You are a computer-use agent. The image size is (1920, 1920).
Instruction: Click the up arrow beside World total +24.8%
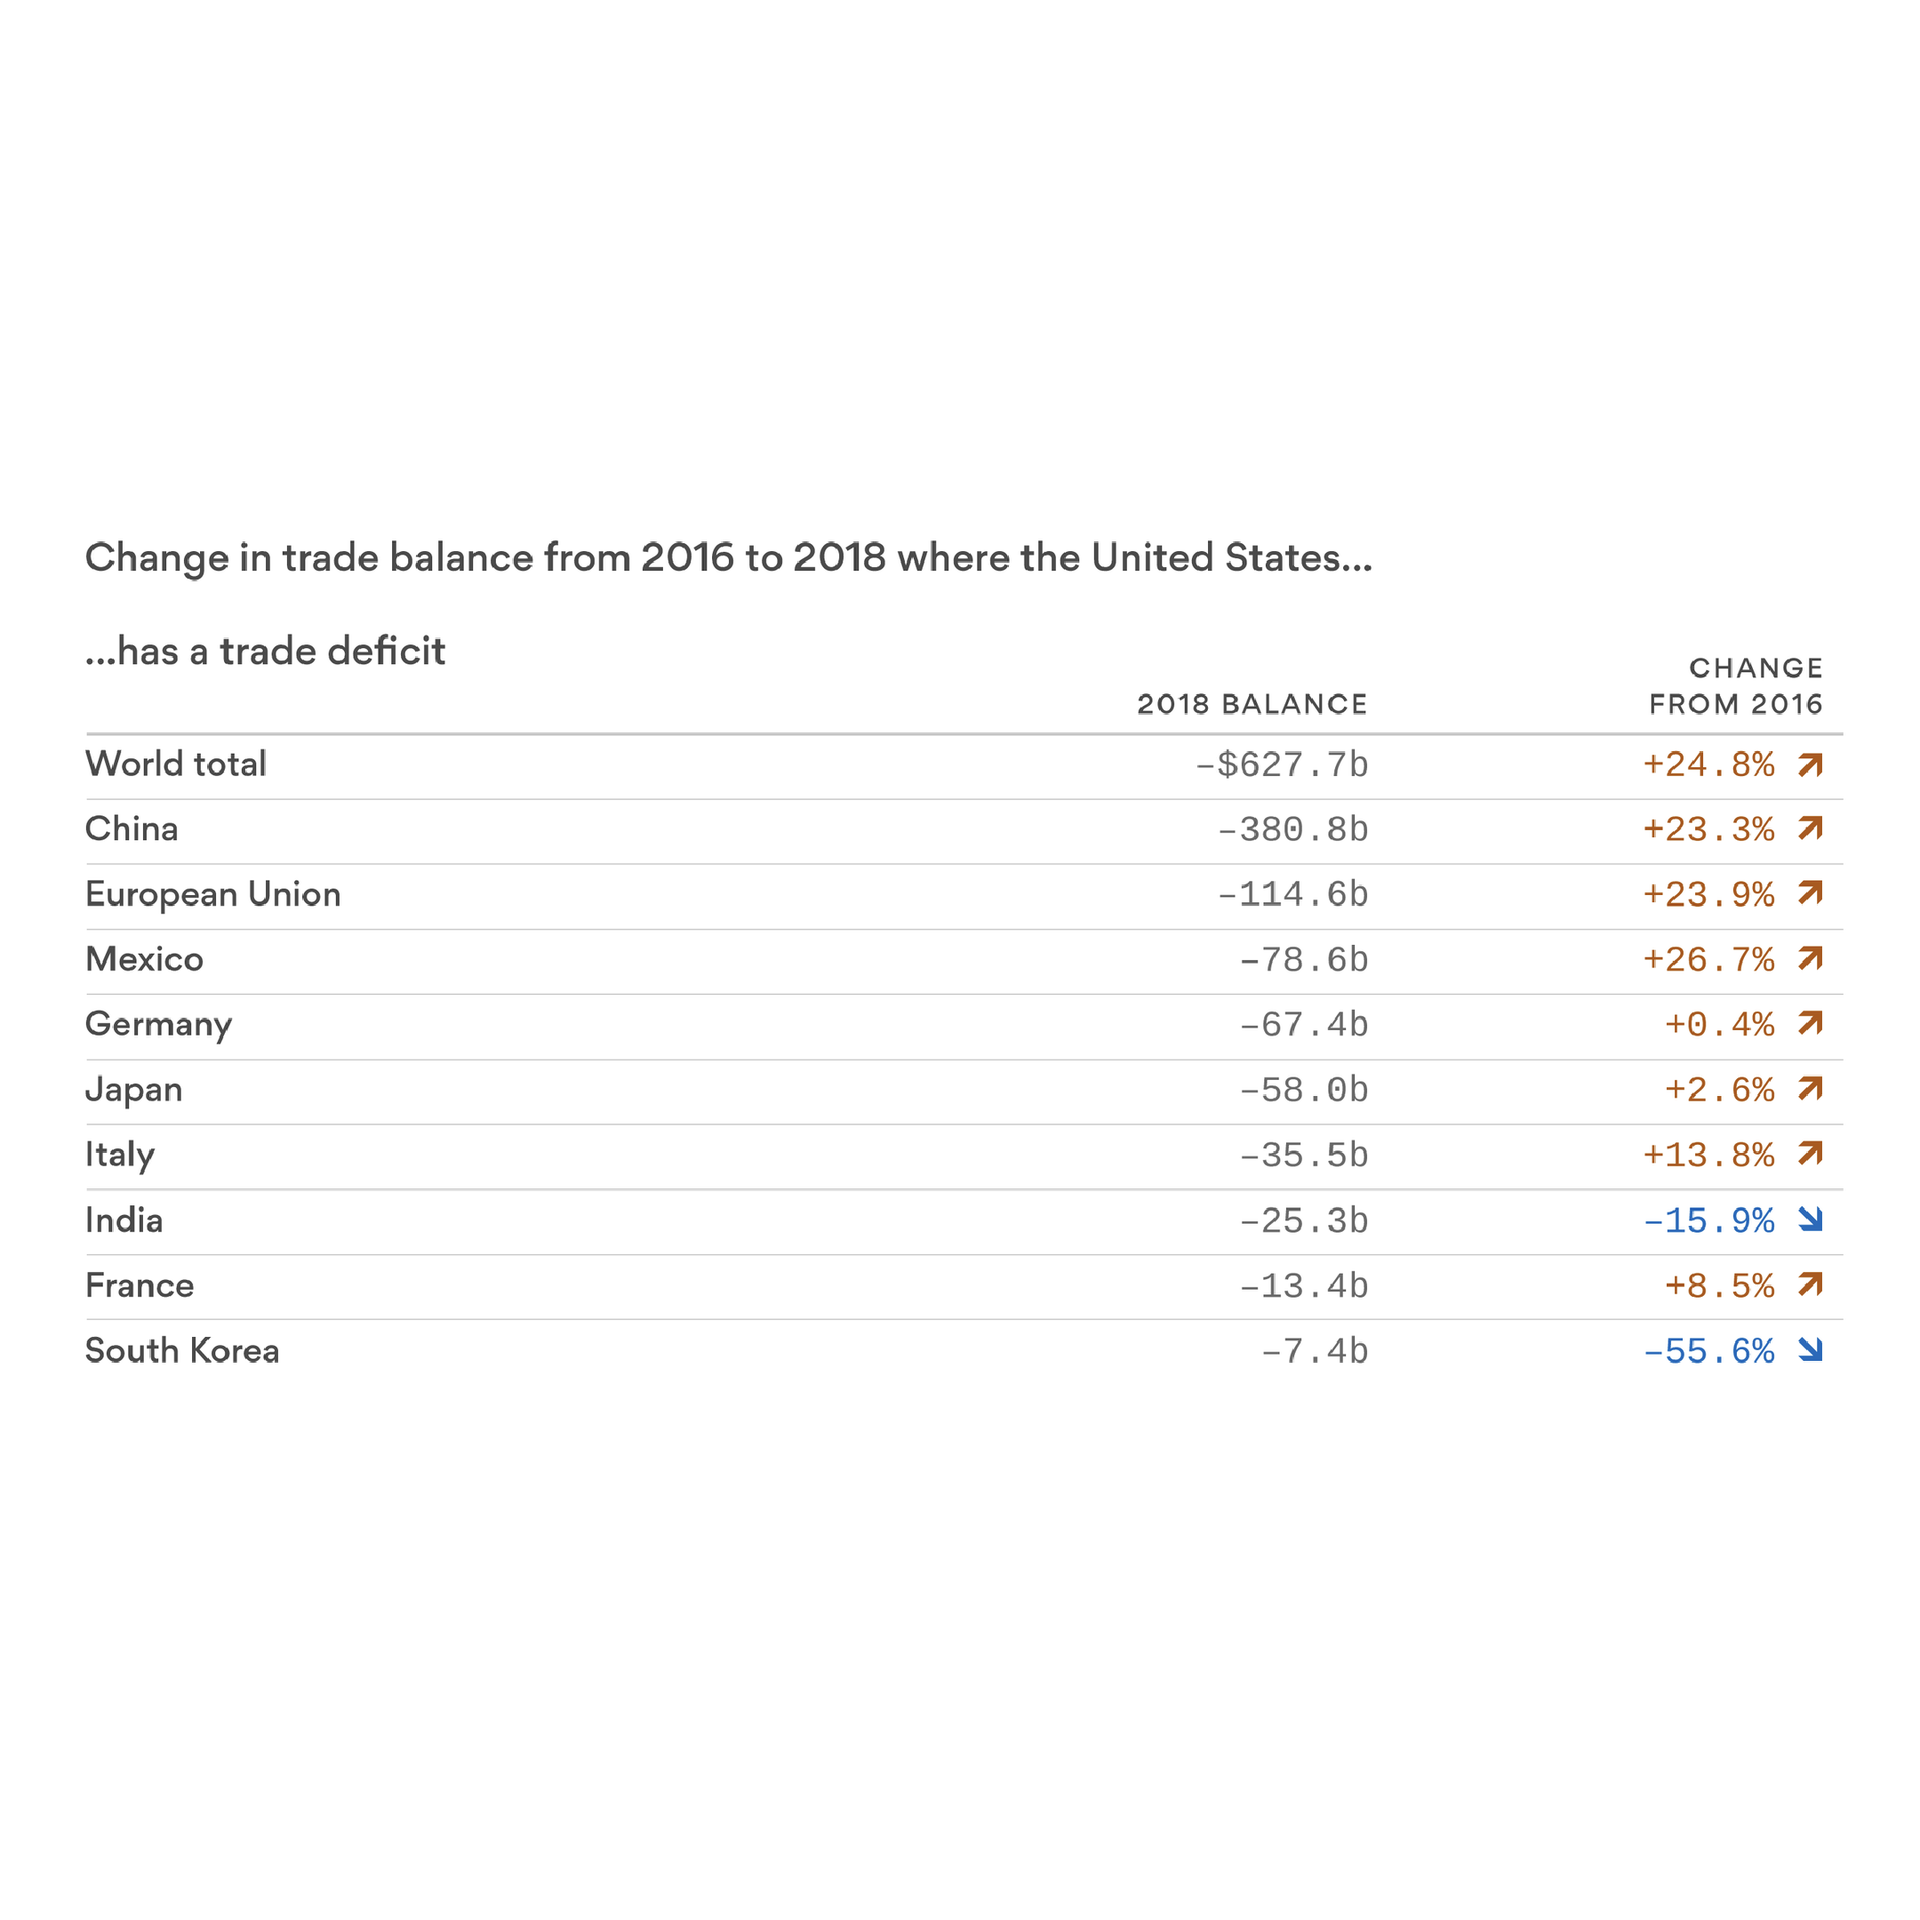[x=1810, y=765]
